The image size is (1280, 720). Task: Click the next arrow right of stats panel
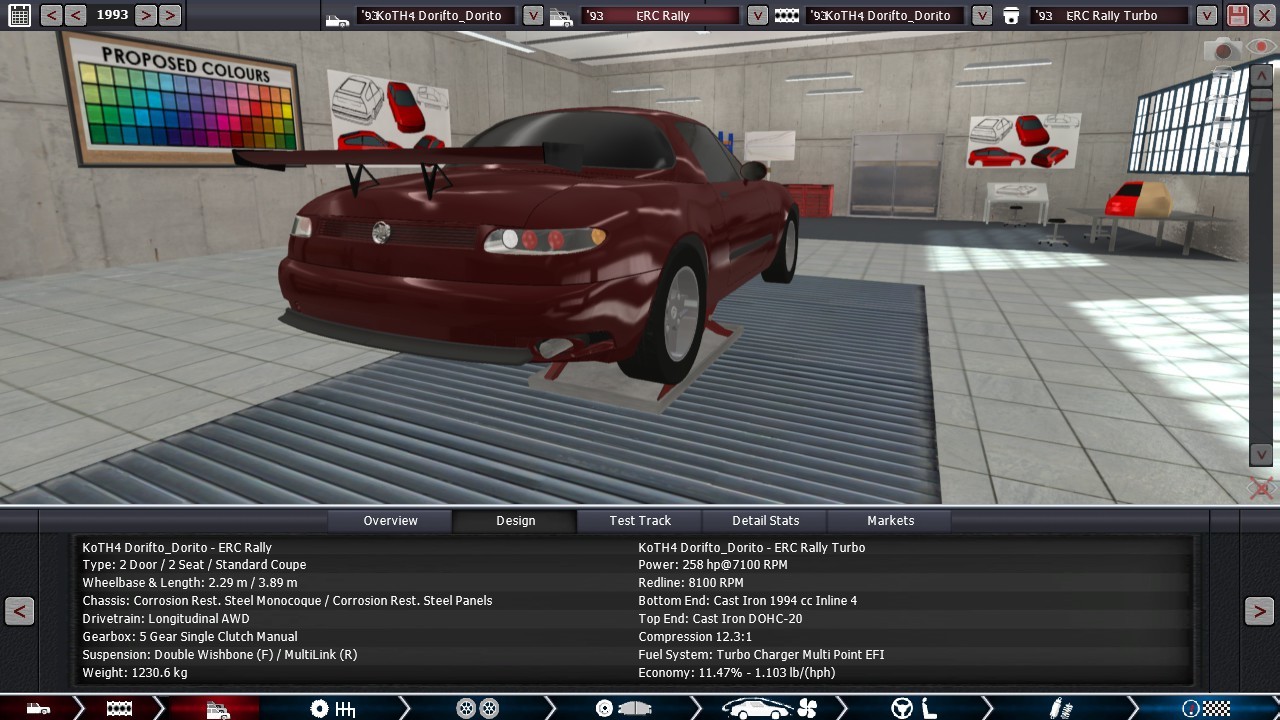pyautogui.click(x=1259, y=611)
